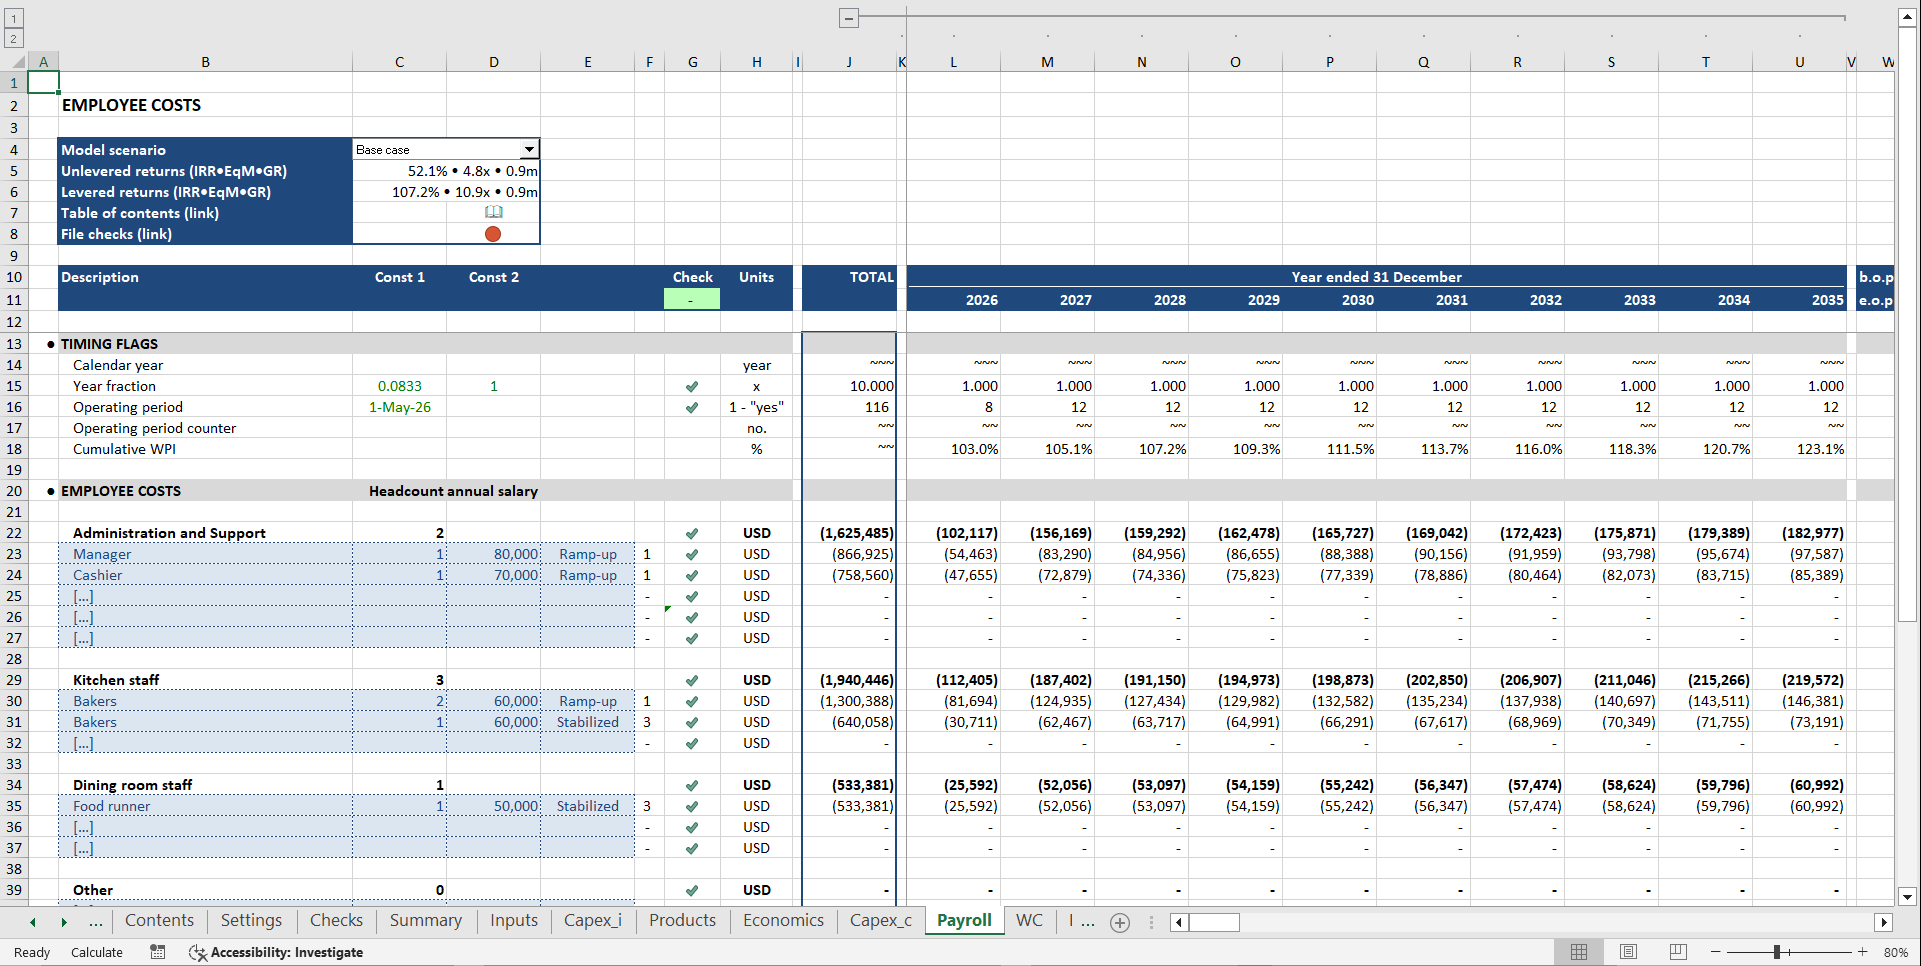Click the macro recorder icon beside Calculate
Image resolution: width=1921 pixels, height=966 pixels.
(x=157, y=952)
